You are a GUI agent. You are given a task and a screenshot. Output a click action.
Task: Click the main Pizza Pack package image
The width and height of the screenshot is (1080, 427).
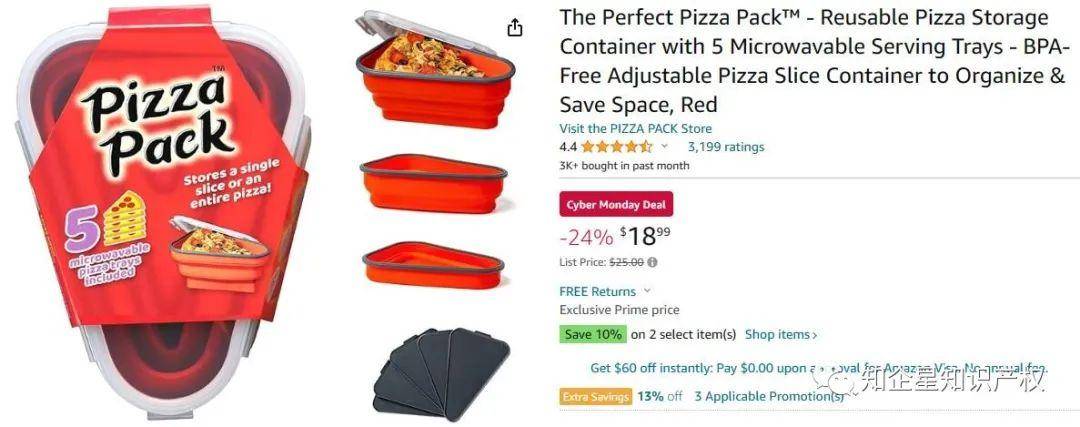(x=163, y=212)
